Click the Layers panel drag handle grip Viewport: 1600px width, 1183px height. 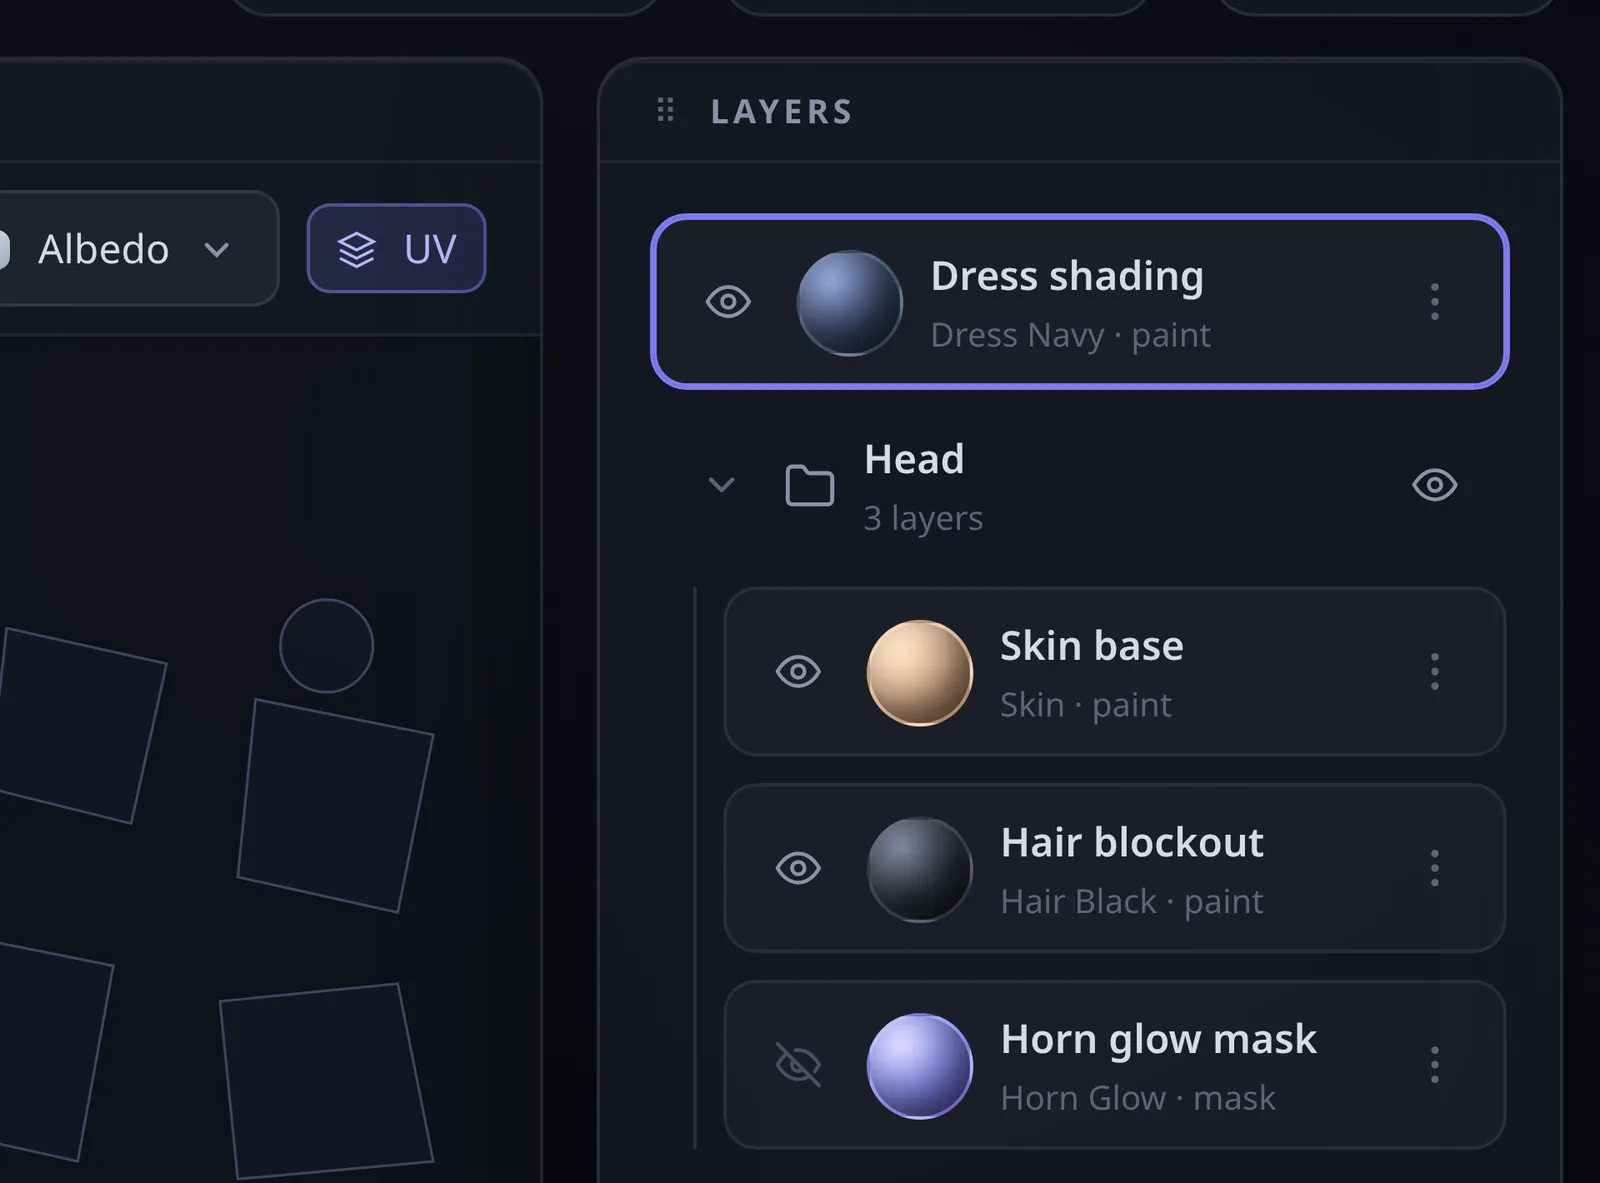[x=665, y=110]
